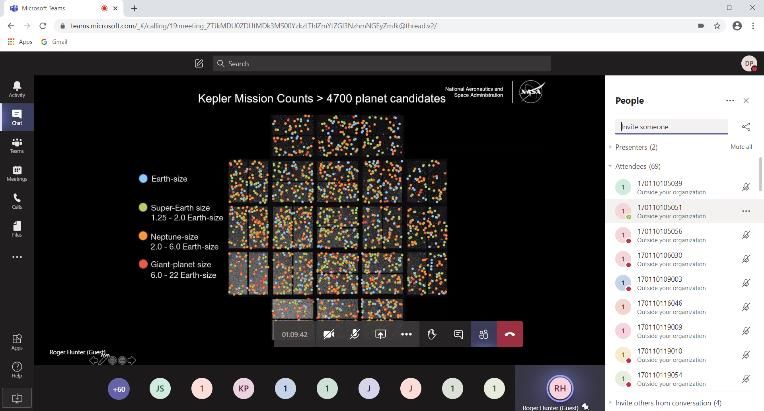The height and width of the screenshot is (411, 764).
Task: Select the RH Roger Hunter avatar
Action: pos(560,388)
